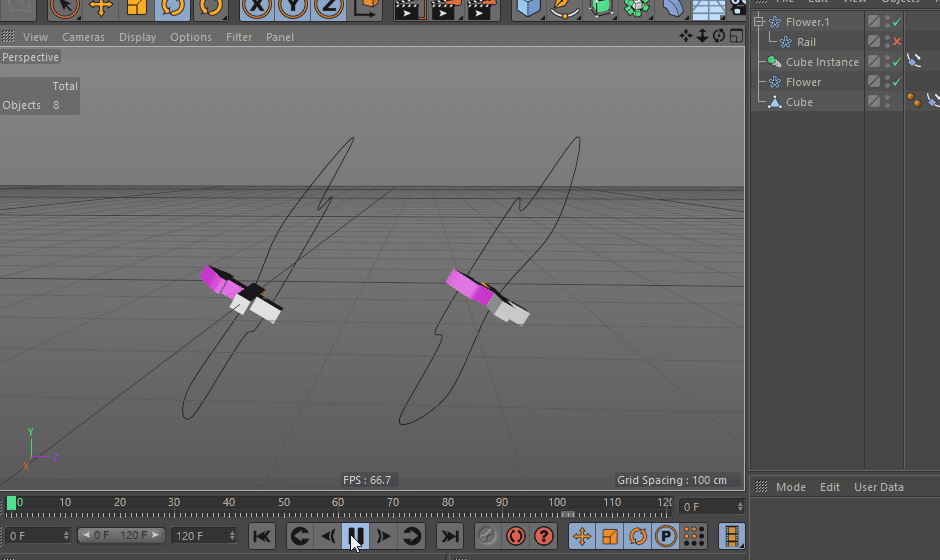Viewport: 940px width, 560px height.
Task: Open the Display menu
Action: click(137, 37)
